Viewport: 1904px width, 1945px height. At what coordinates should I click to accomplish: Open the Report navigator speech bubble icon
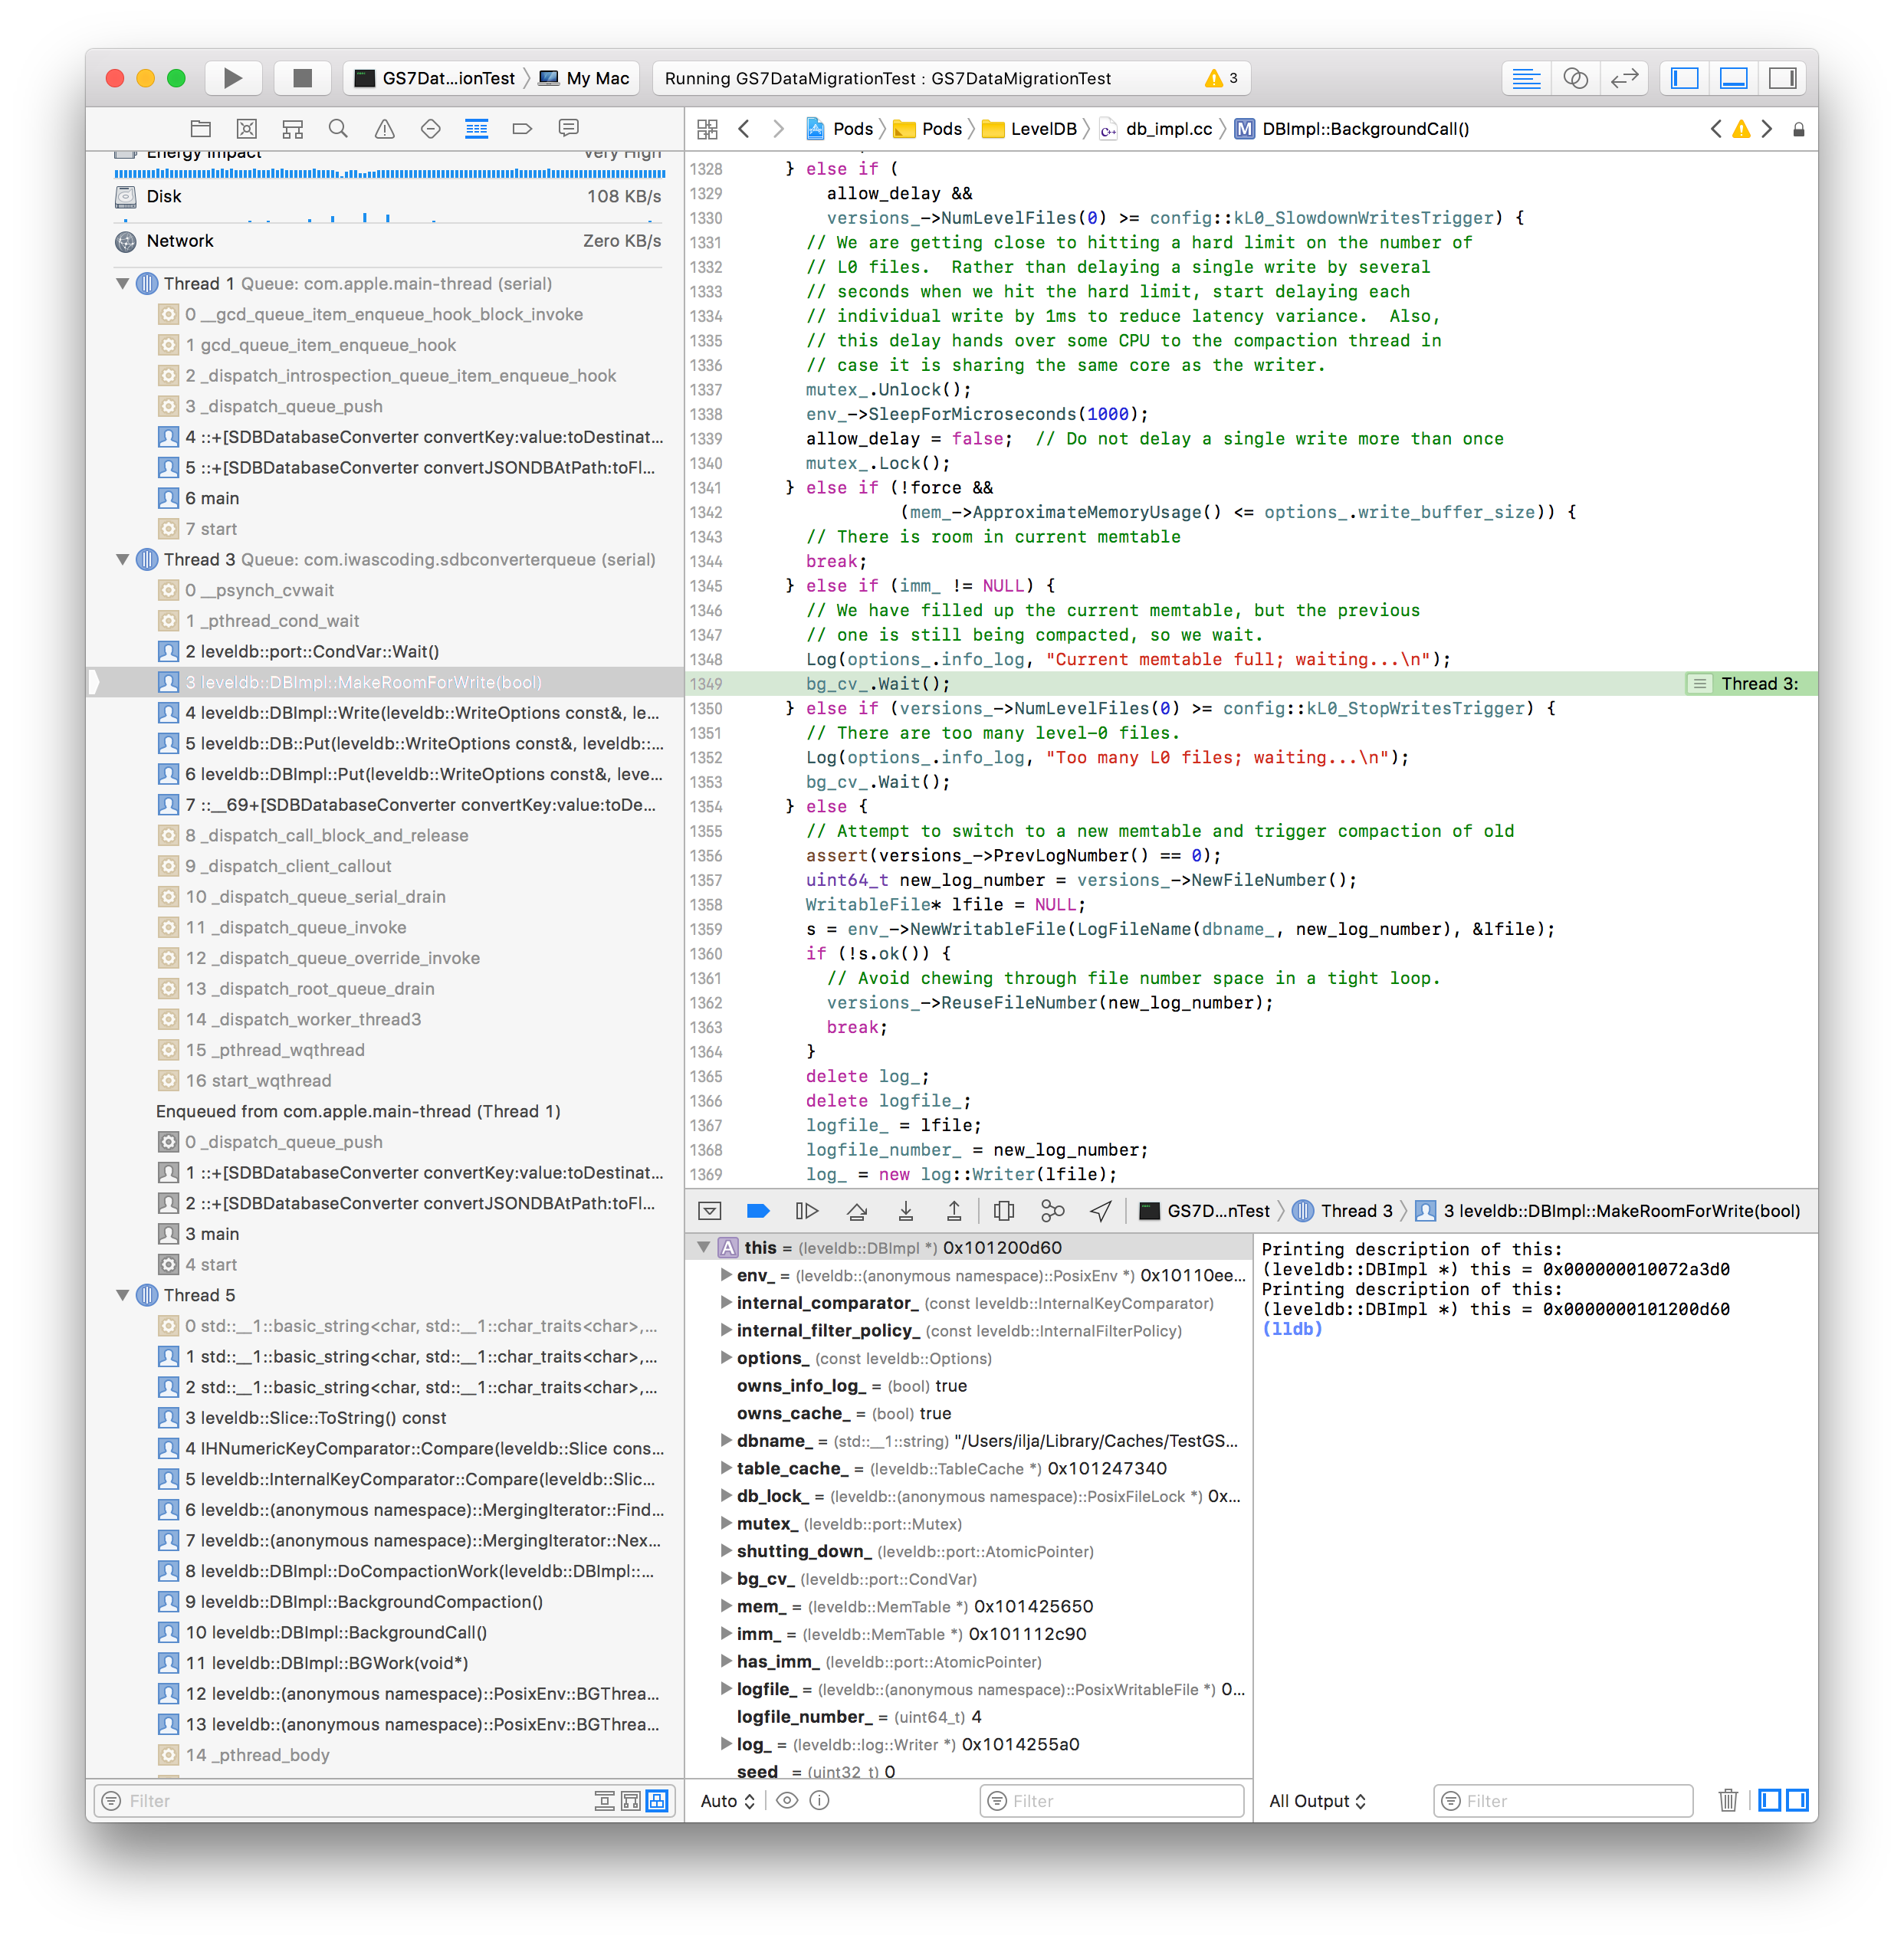pyautogui.click(x=568, y=128)
